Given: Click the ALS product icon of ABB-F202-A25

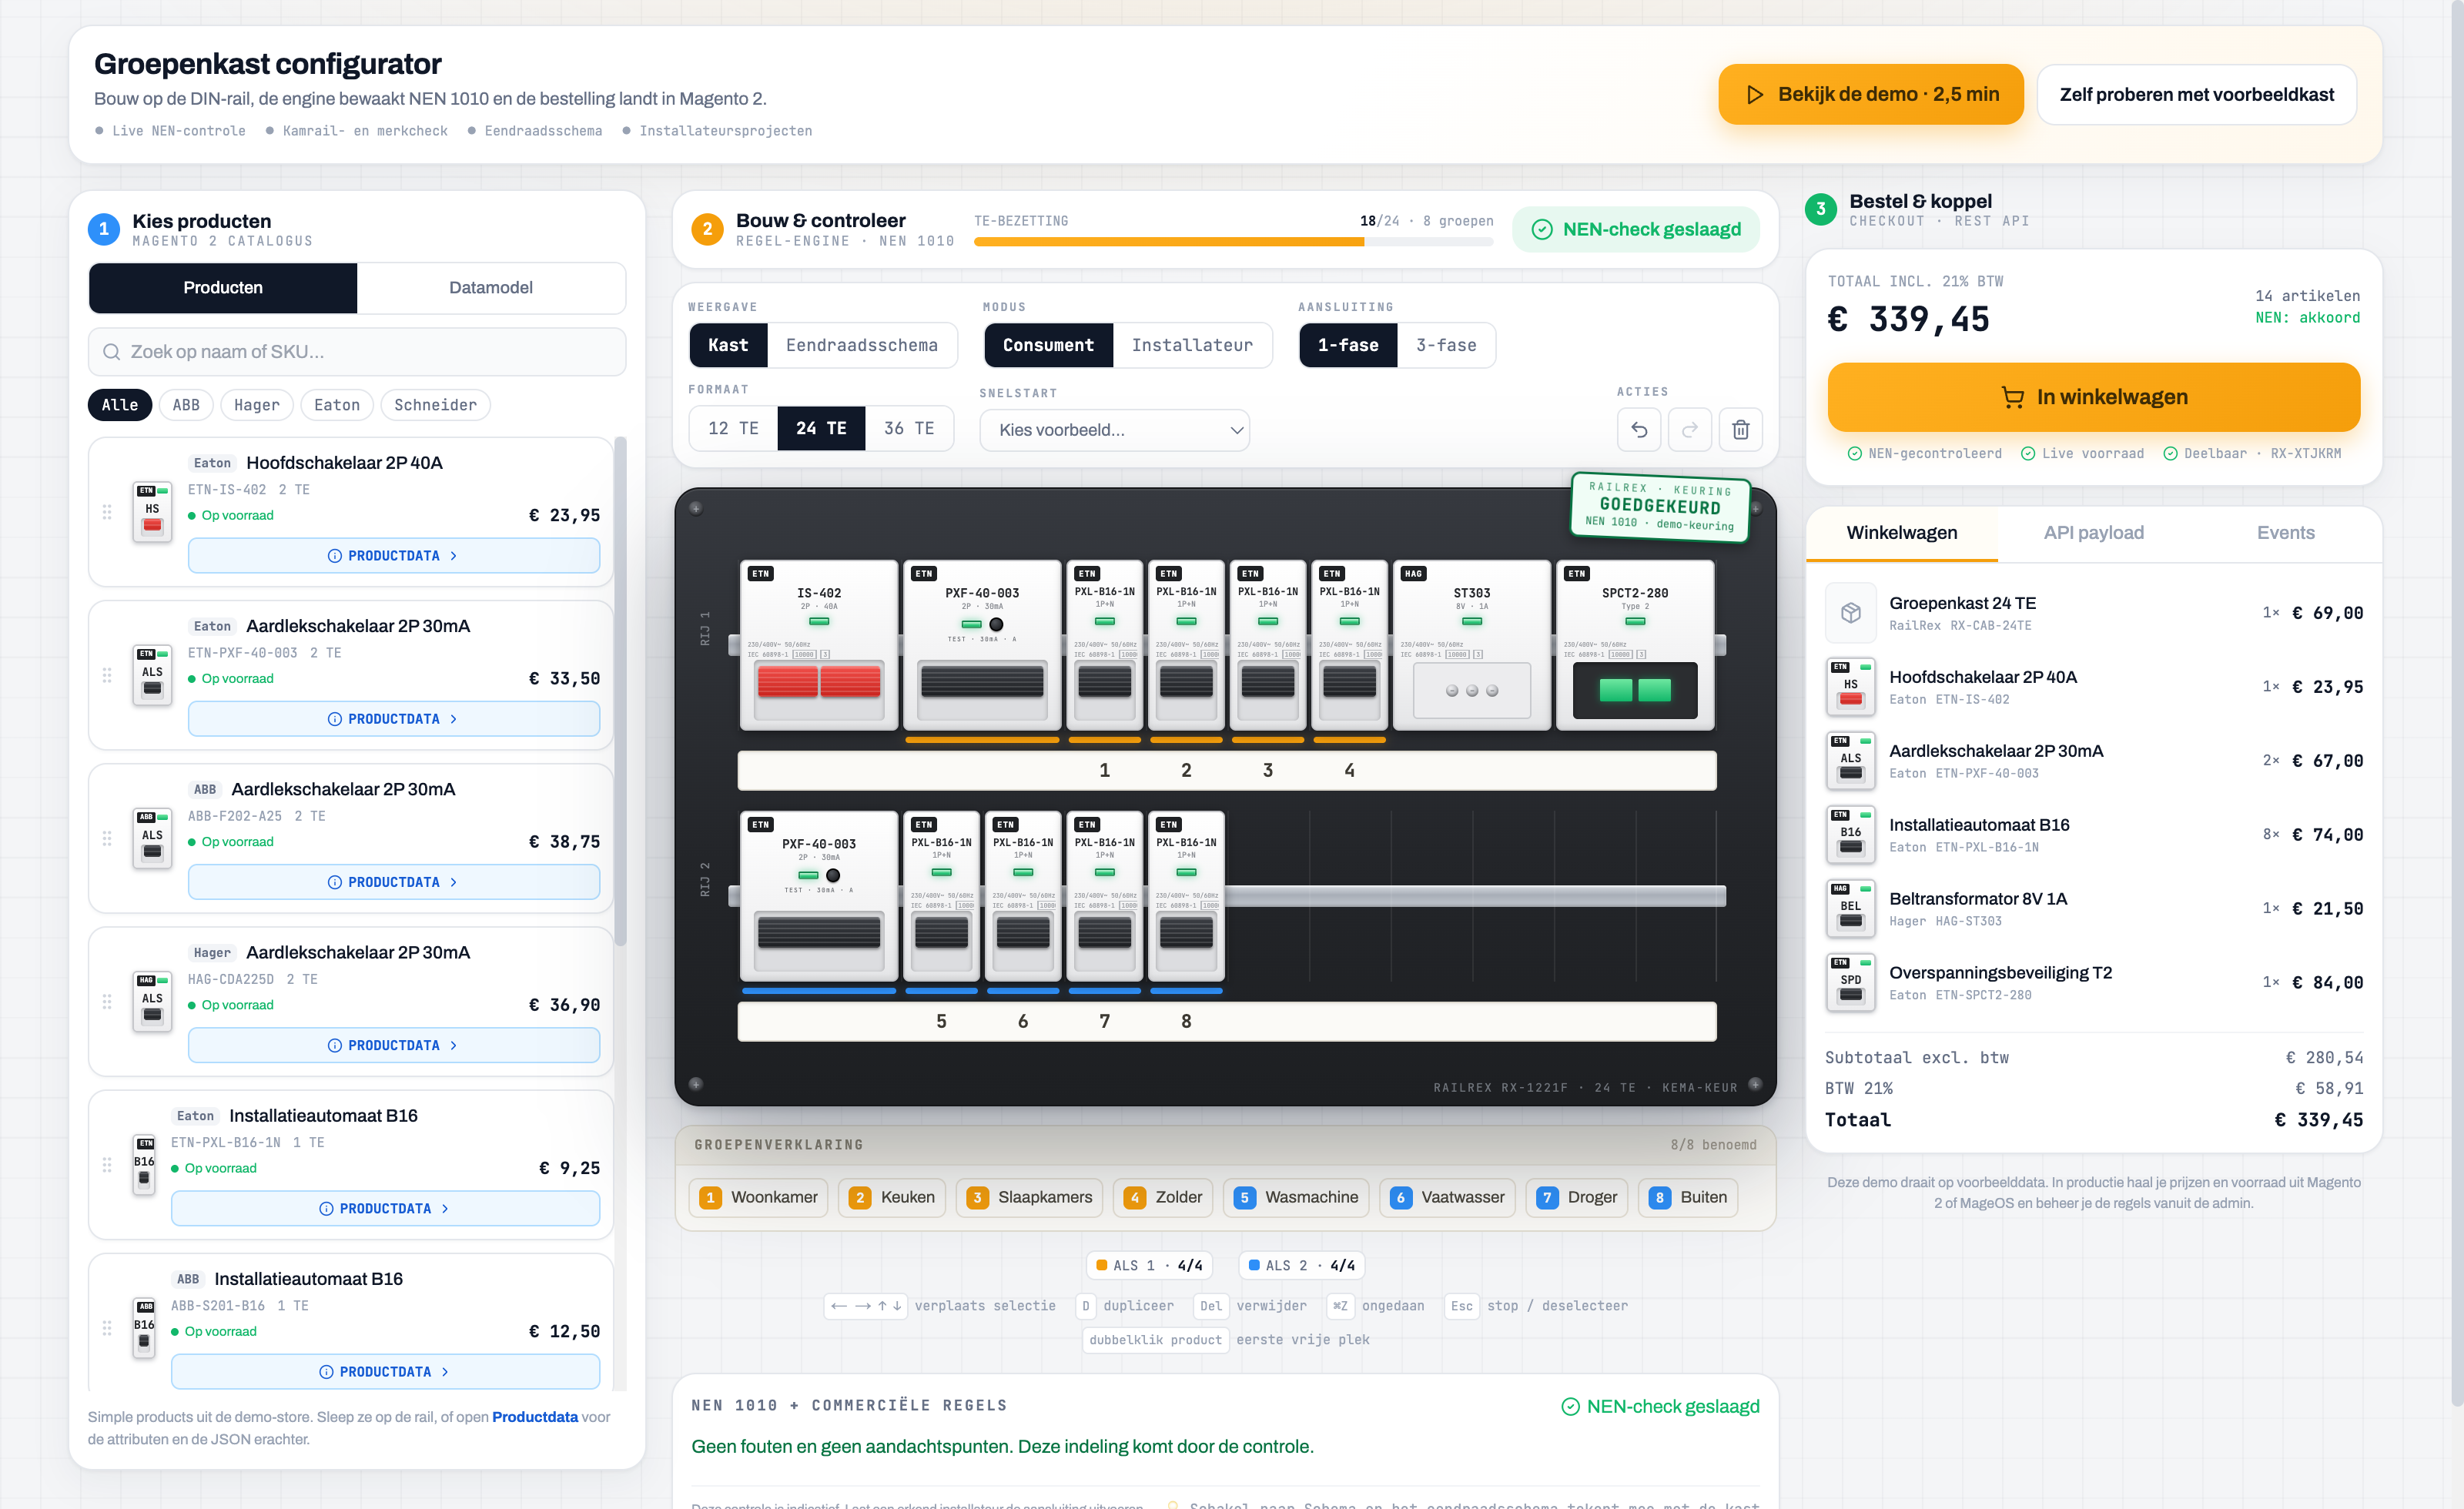Looking at the screenshot, I should pyautogui.click(x=152, y=838).
